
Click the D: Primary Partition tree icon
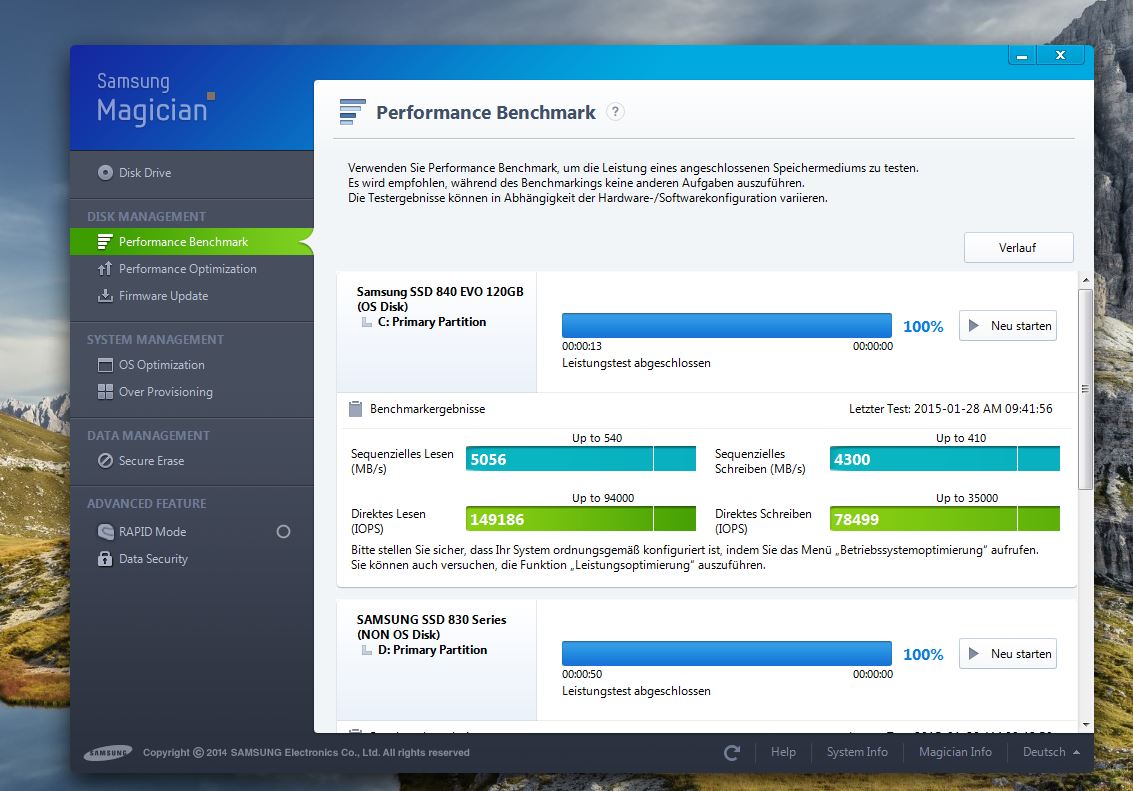coord(367,650)
